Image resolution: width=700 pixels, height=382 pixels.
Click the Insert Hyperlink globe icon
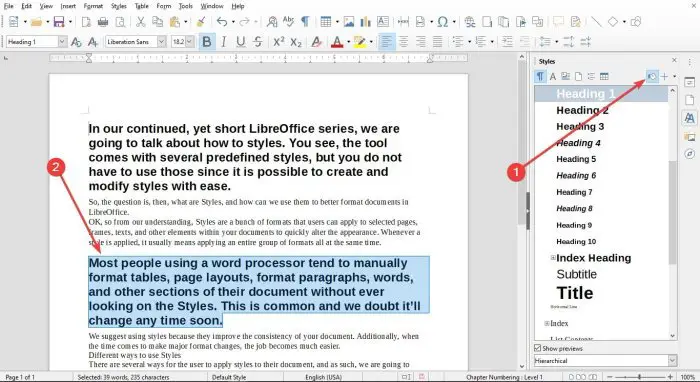pyautogui.click(x=470, y=21)
